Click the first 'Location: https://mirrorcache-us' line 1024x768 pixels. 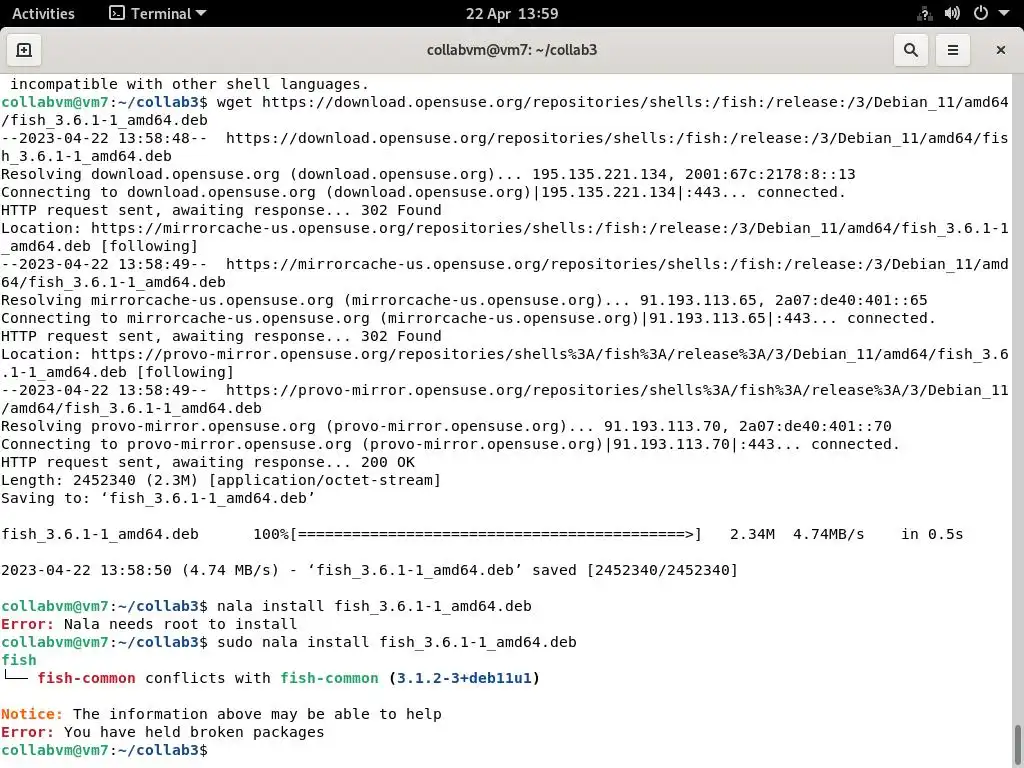pos(505,237)
